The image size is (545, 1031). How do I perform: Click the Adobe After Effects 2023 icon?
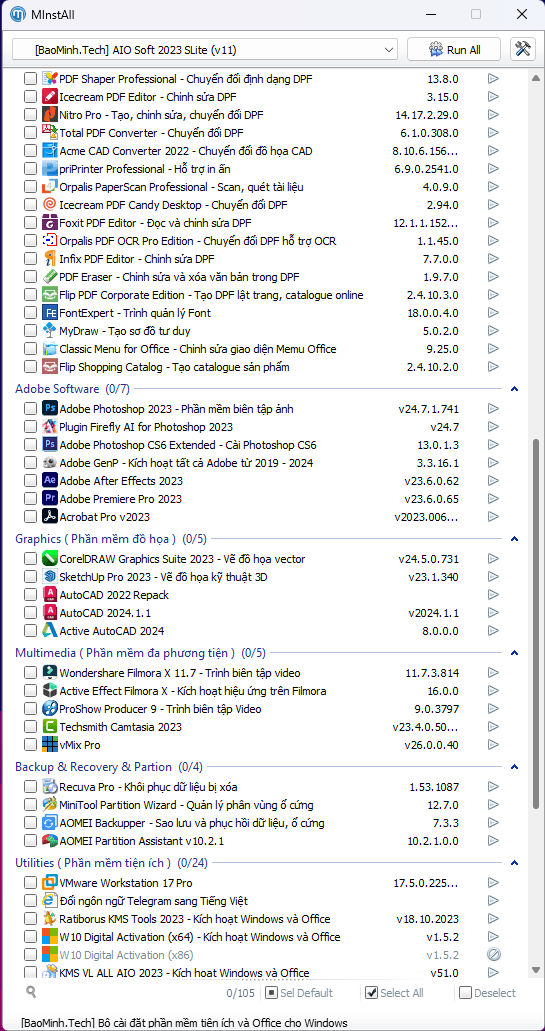50,481
